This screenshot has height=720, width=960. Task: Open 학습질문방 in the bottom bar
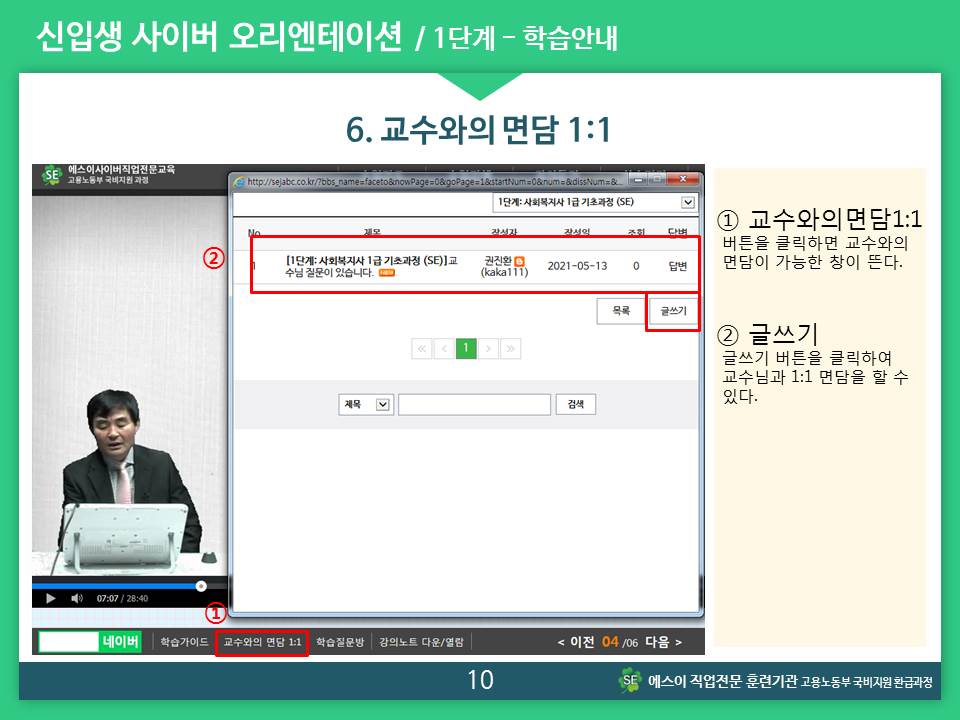click(340, 642)
